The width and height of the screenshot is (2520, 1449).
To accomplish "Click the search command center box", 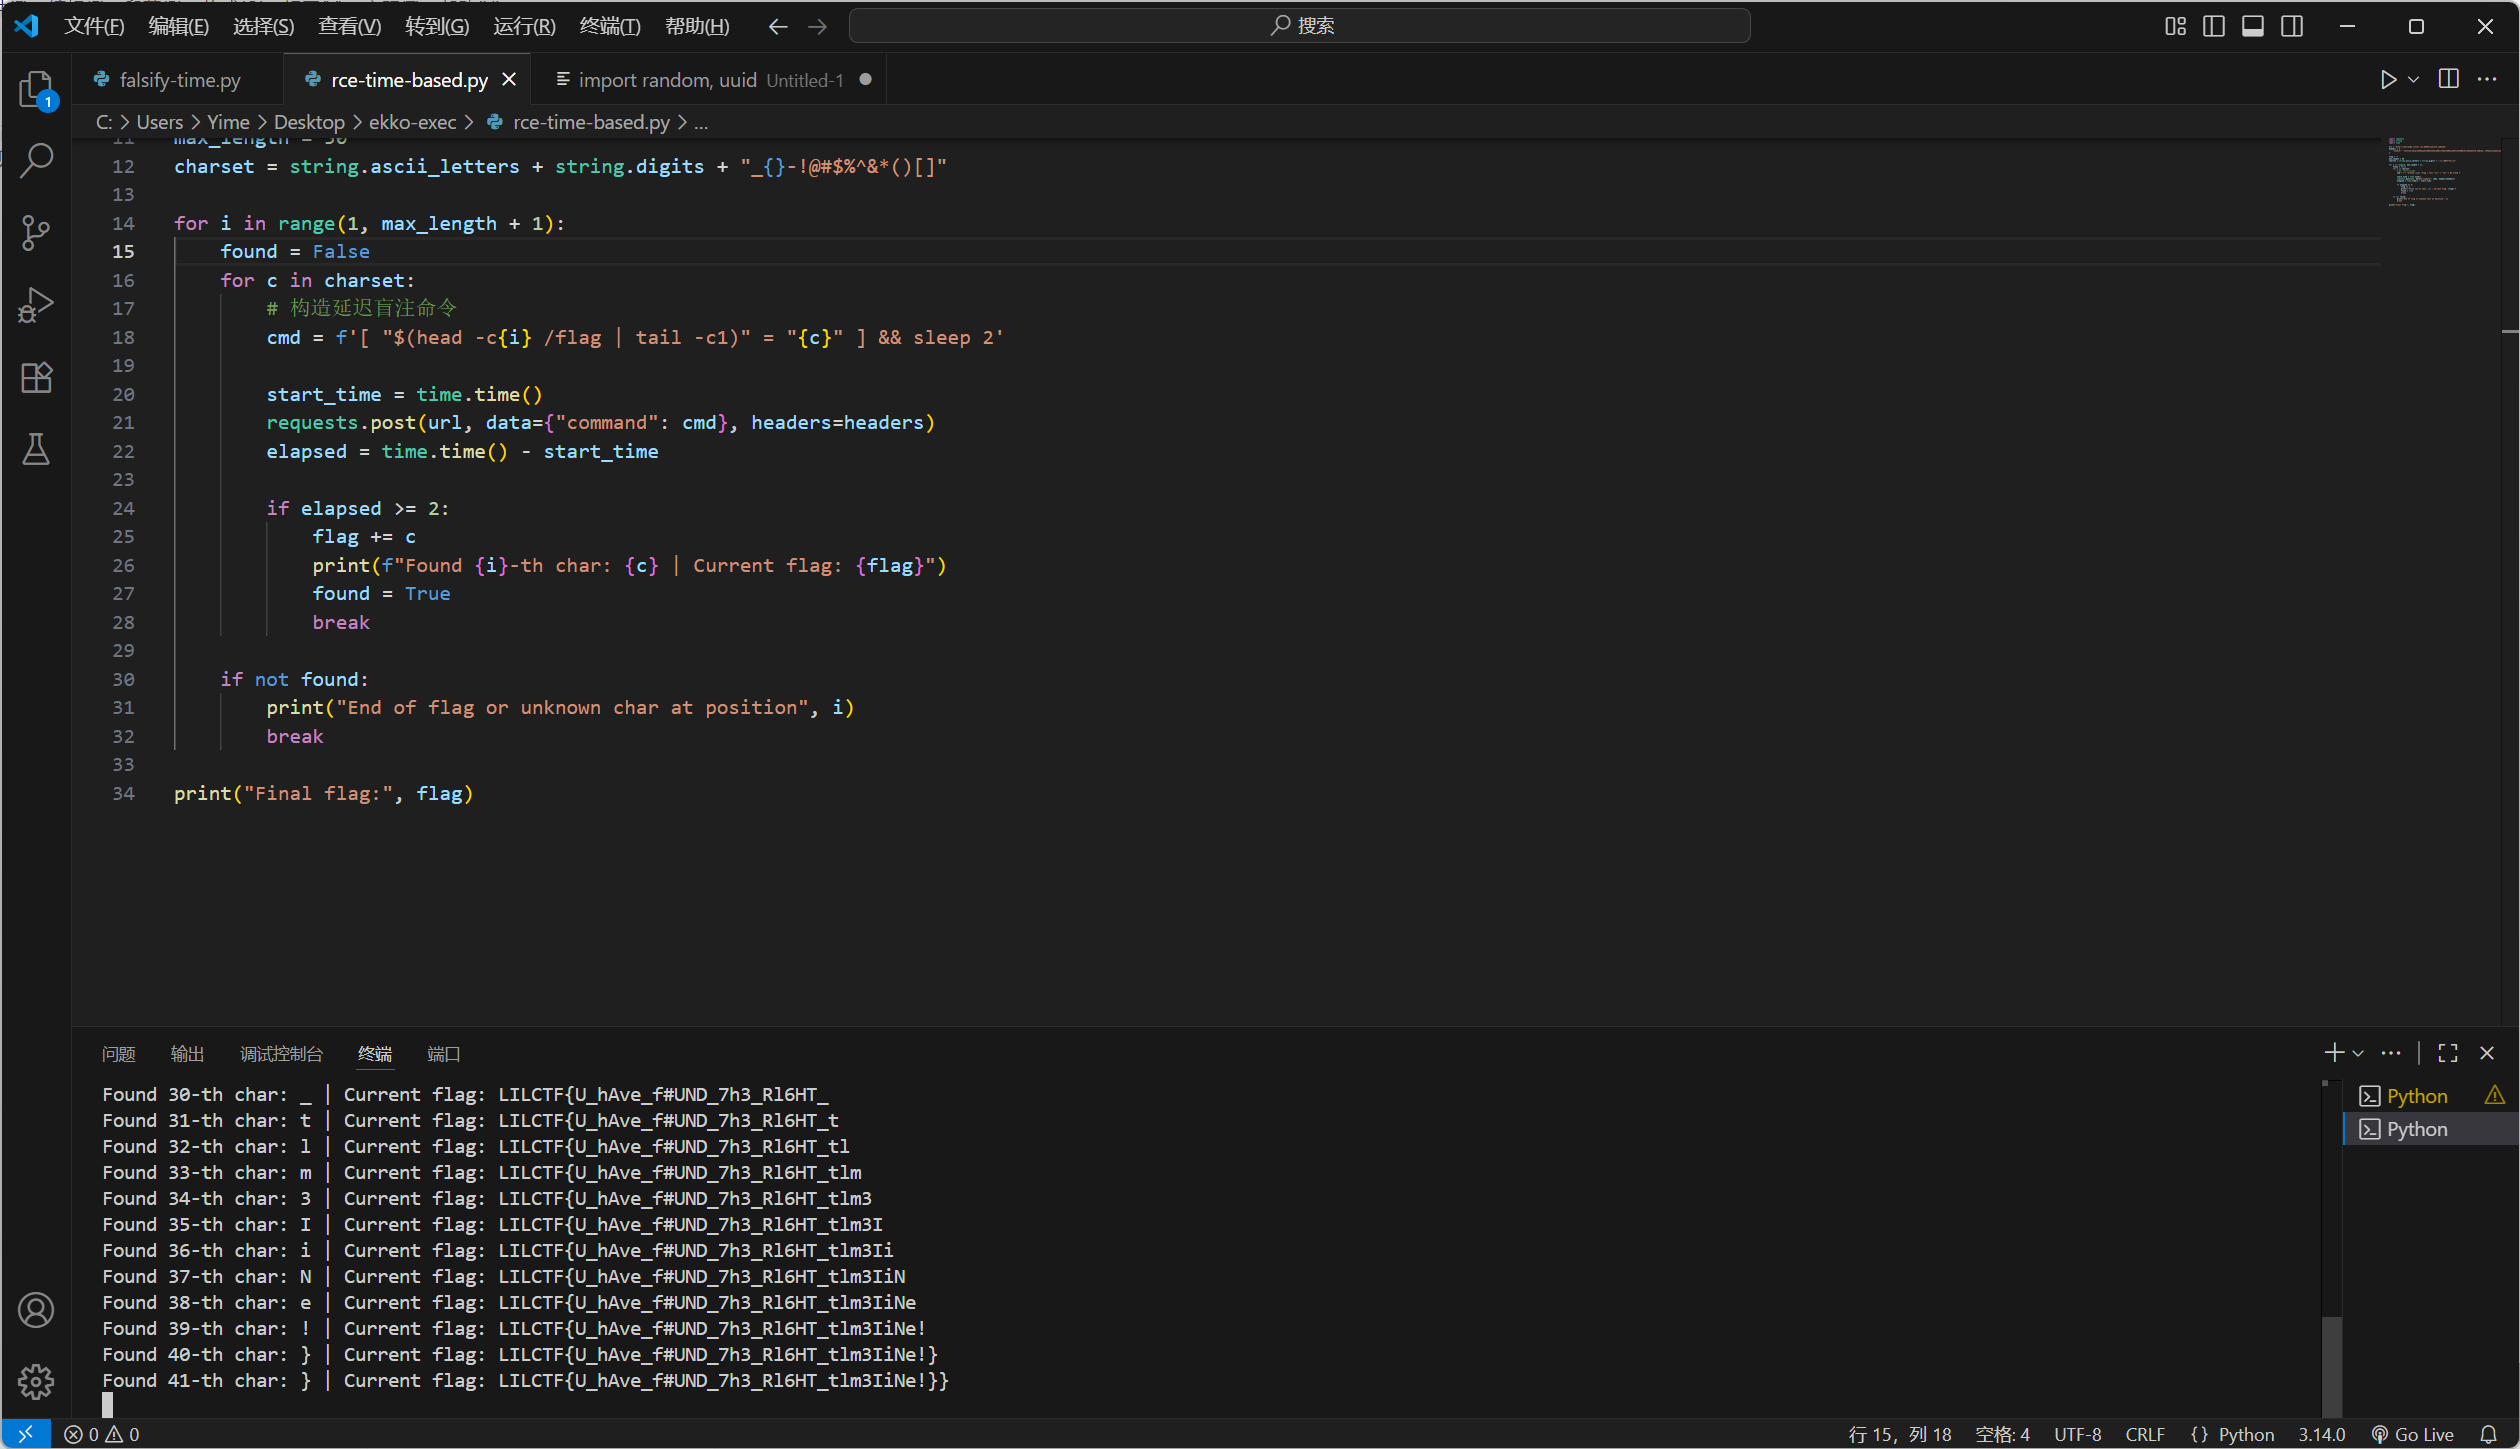I will [1299, 26].
